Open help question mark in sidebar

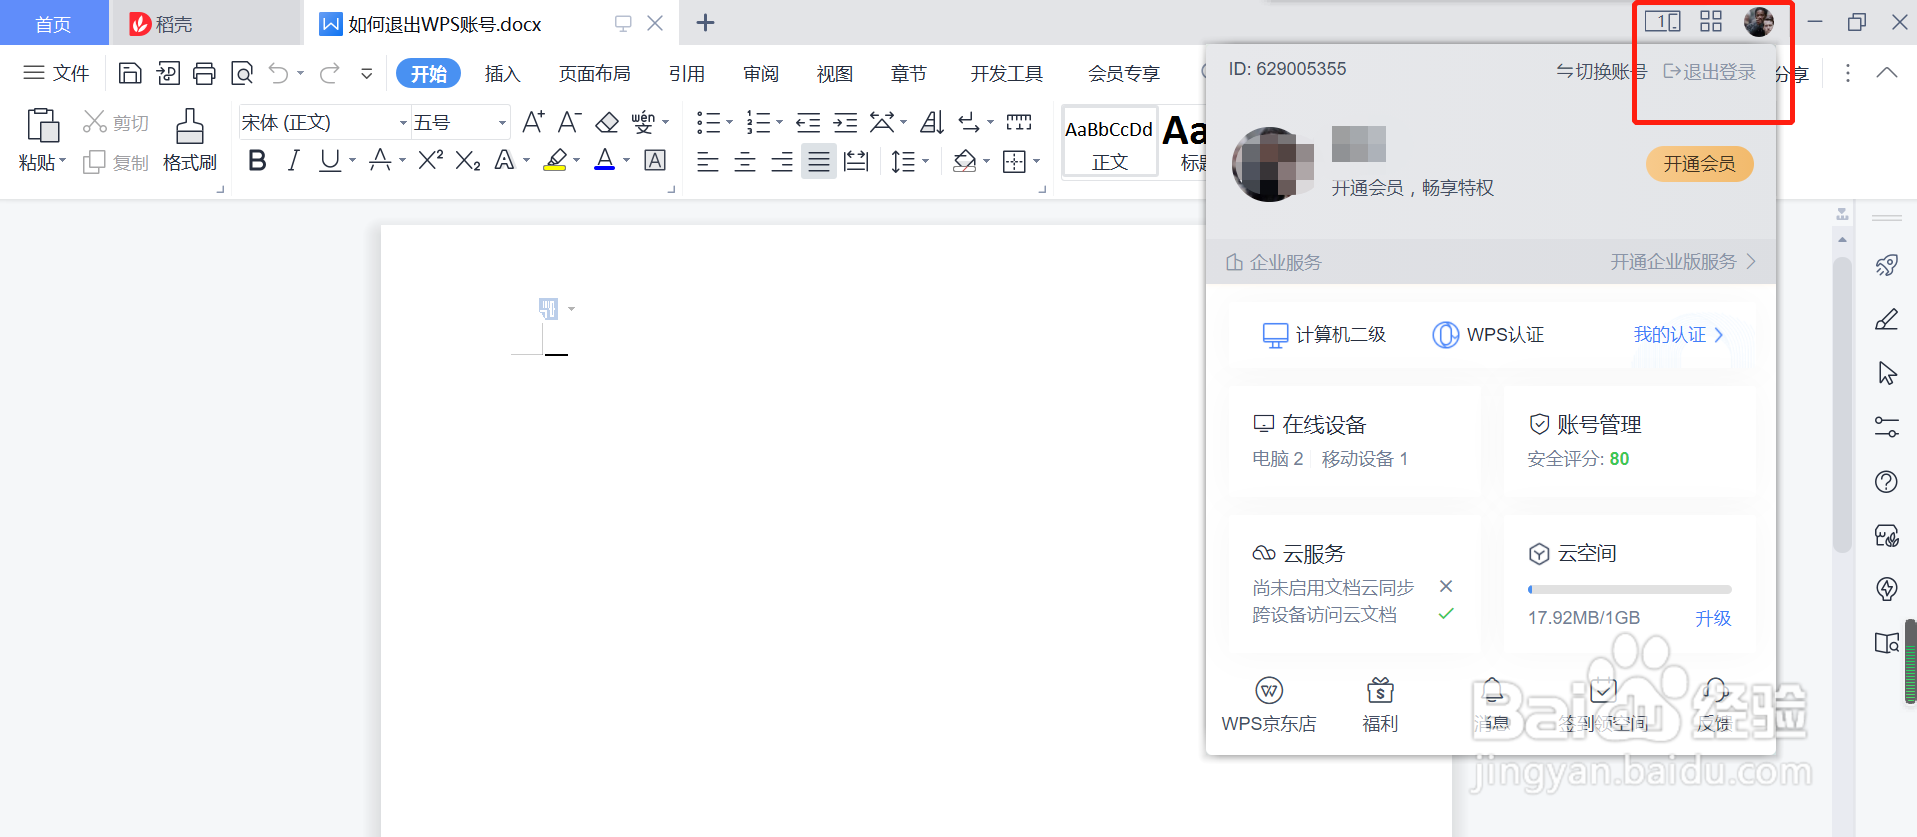pyautogui.click(x=1887, y=481)
